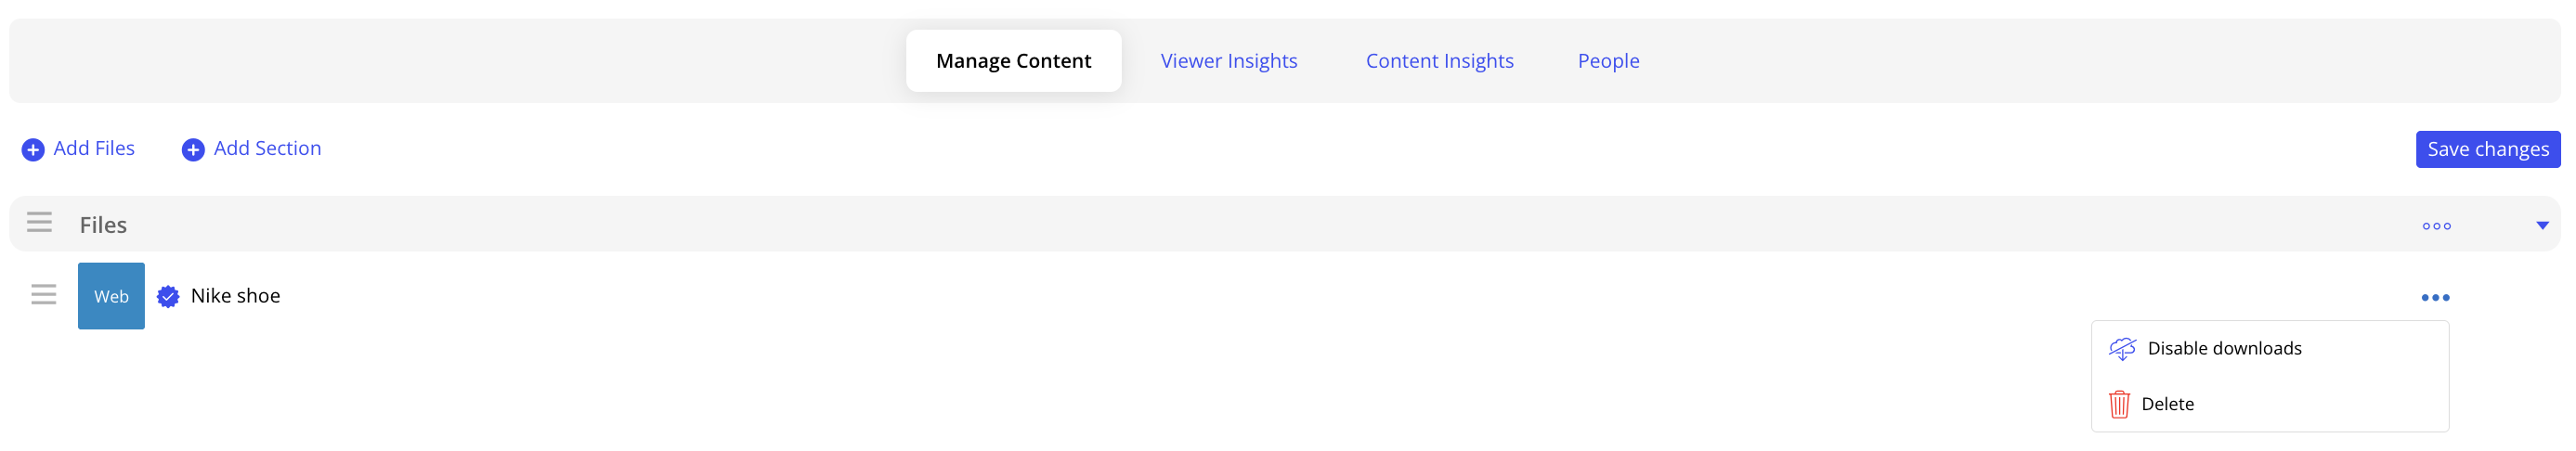Open the Files section three-dot options
The height and width of the screenshot is (451, 2576).
(2436, 226)
